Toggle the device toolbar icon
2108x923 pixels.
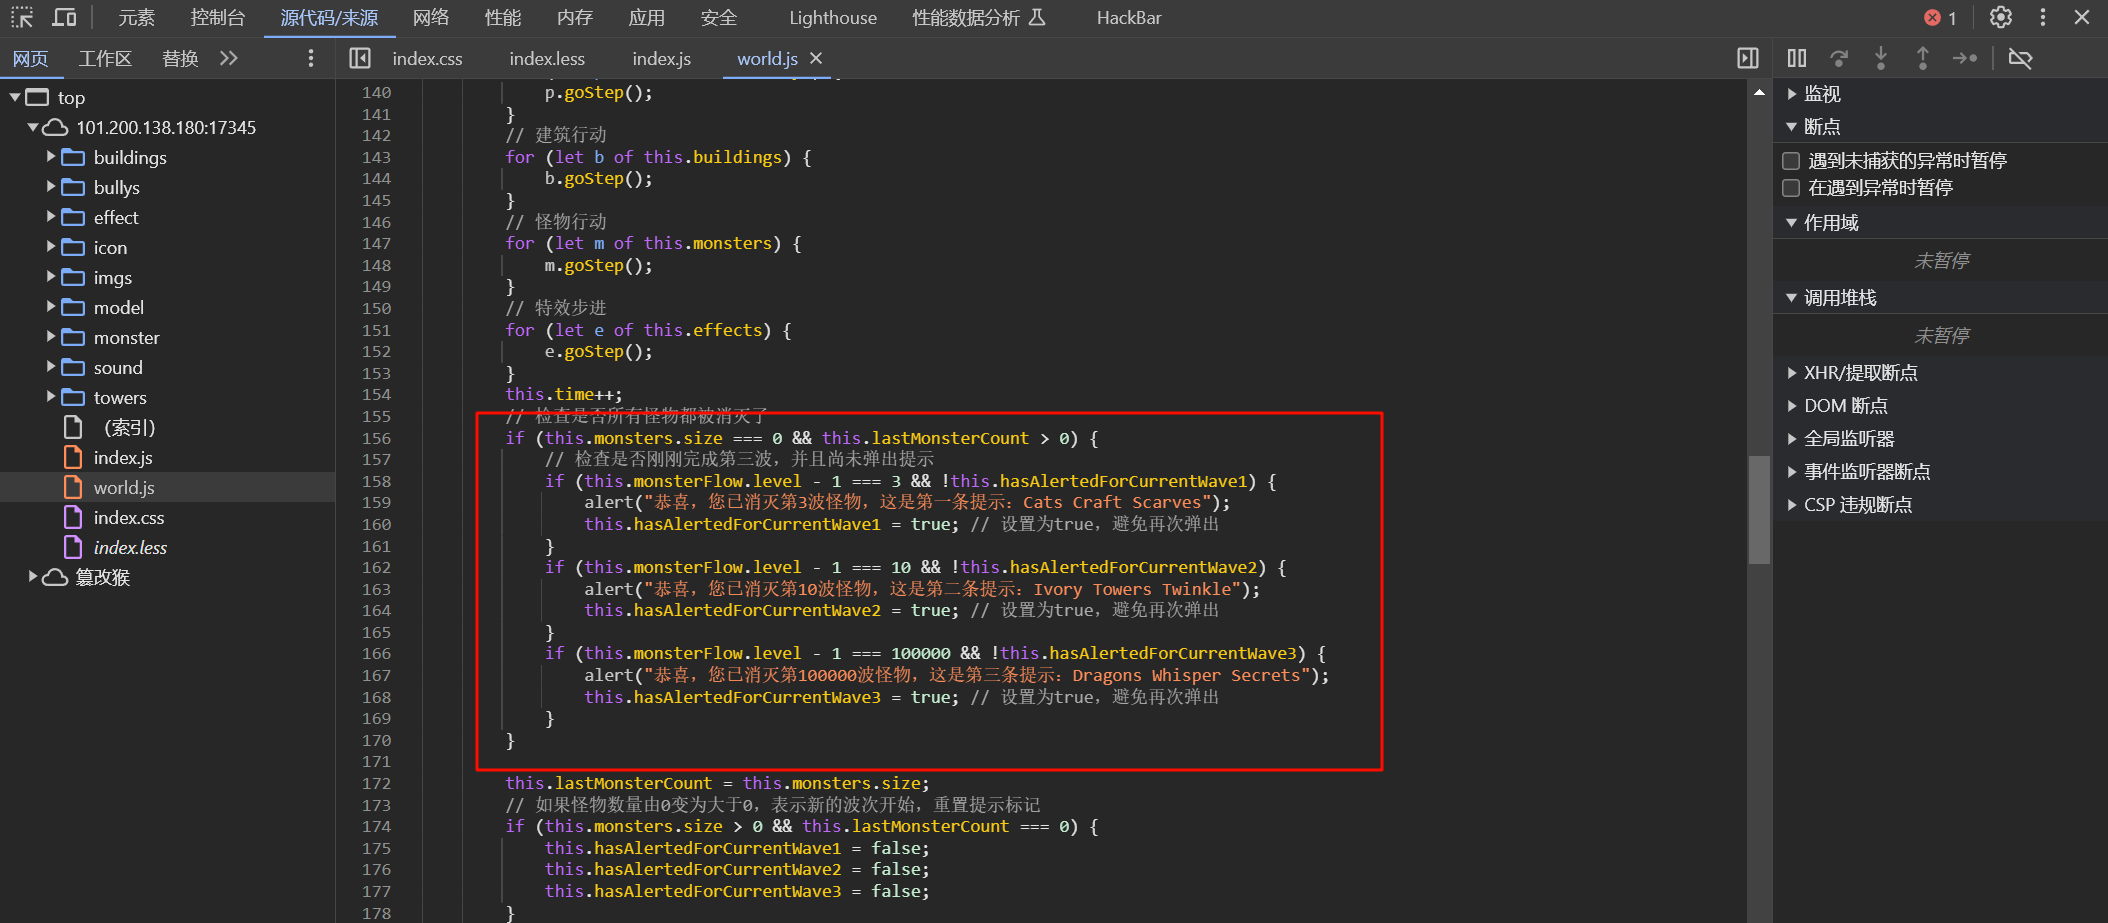64,18
